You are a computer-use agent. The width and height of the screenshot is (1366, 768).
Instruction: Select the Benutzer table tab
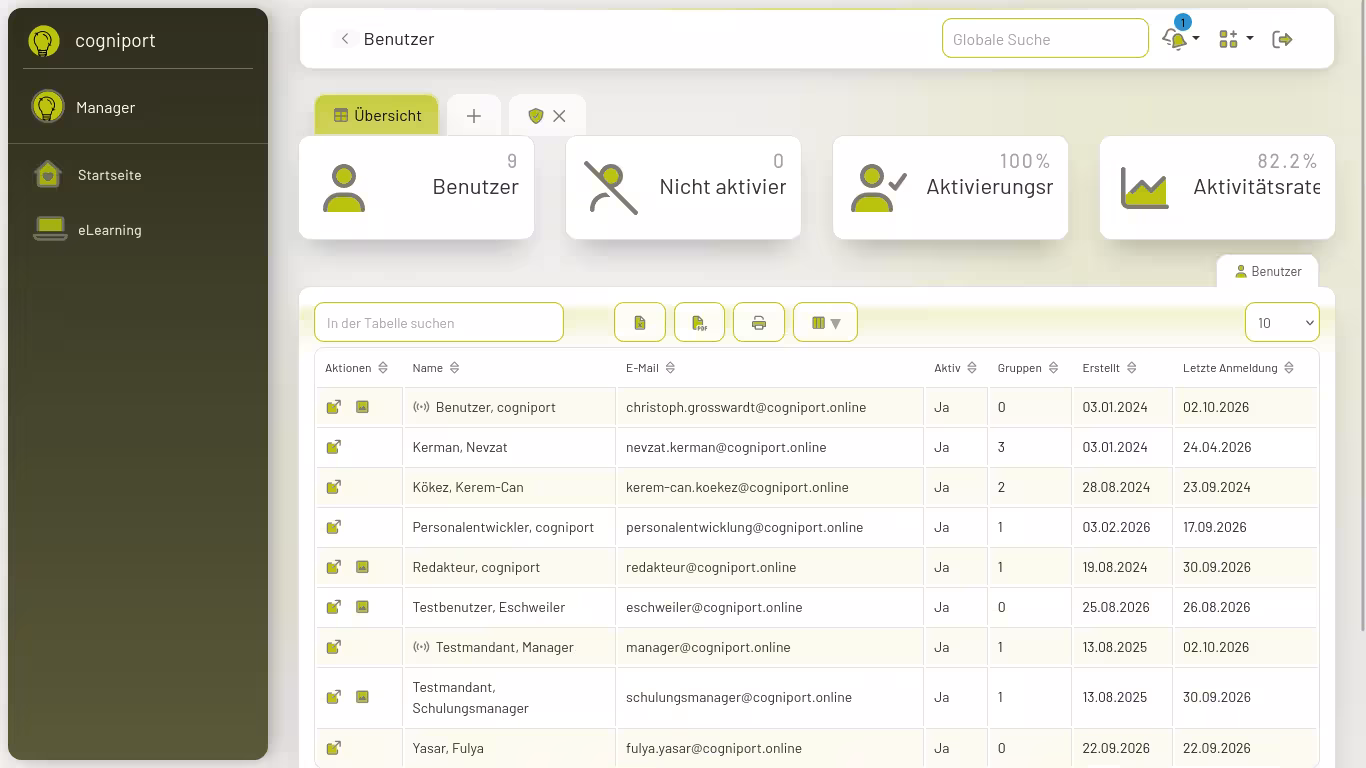(1267, 272)
